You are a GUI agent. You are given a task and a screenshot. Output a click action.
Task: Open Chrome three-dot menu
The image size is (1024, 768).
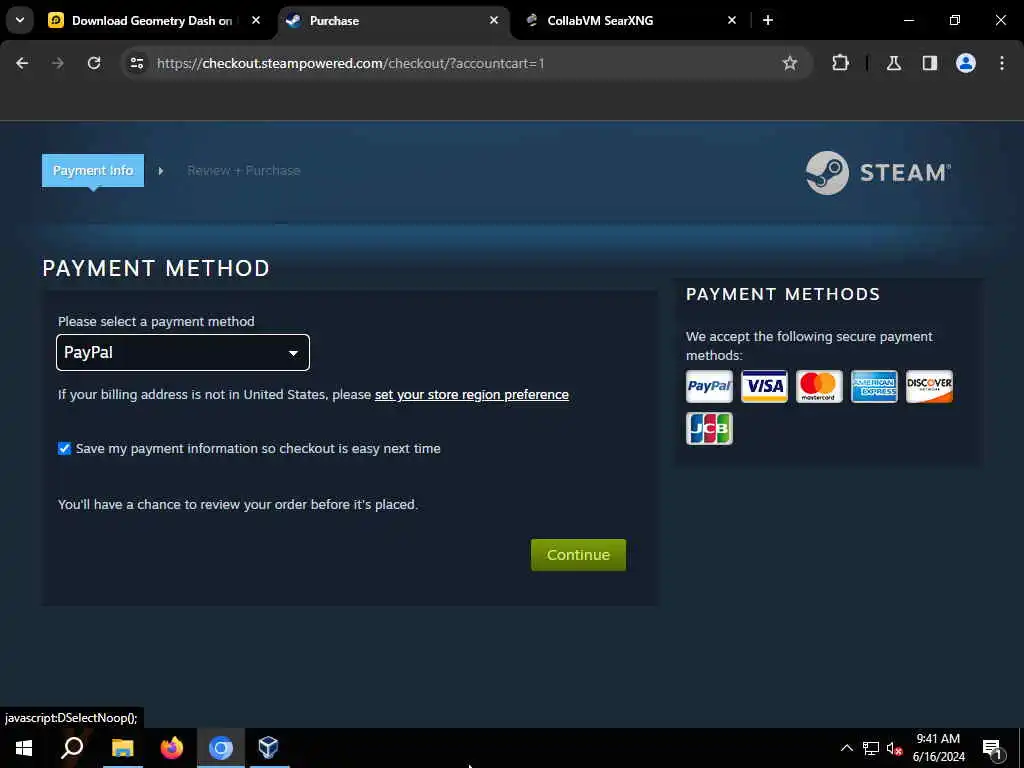(x=1002, y=63)
